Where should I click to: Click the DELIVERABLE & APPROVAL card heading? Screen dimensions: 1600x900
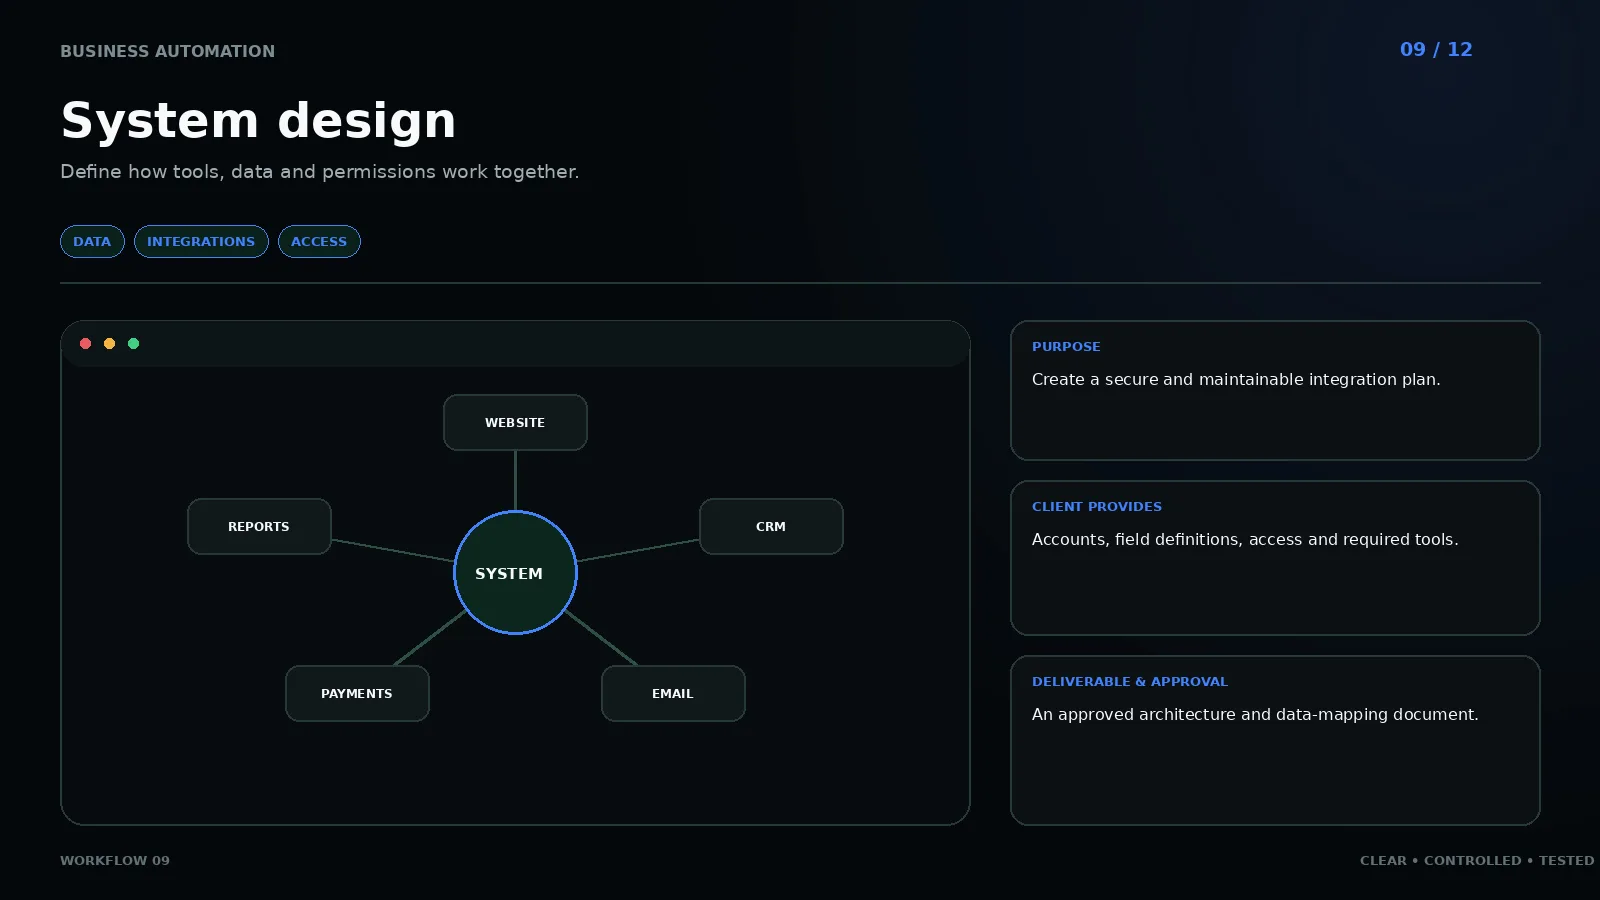(1130, 681)
